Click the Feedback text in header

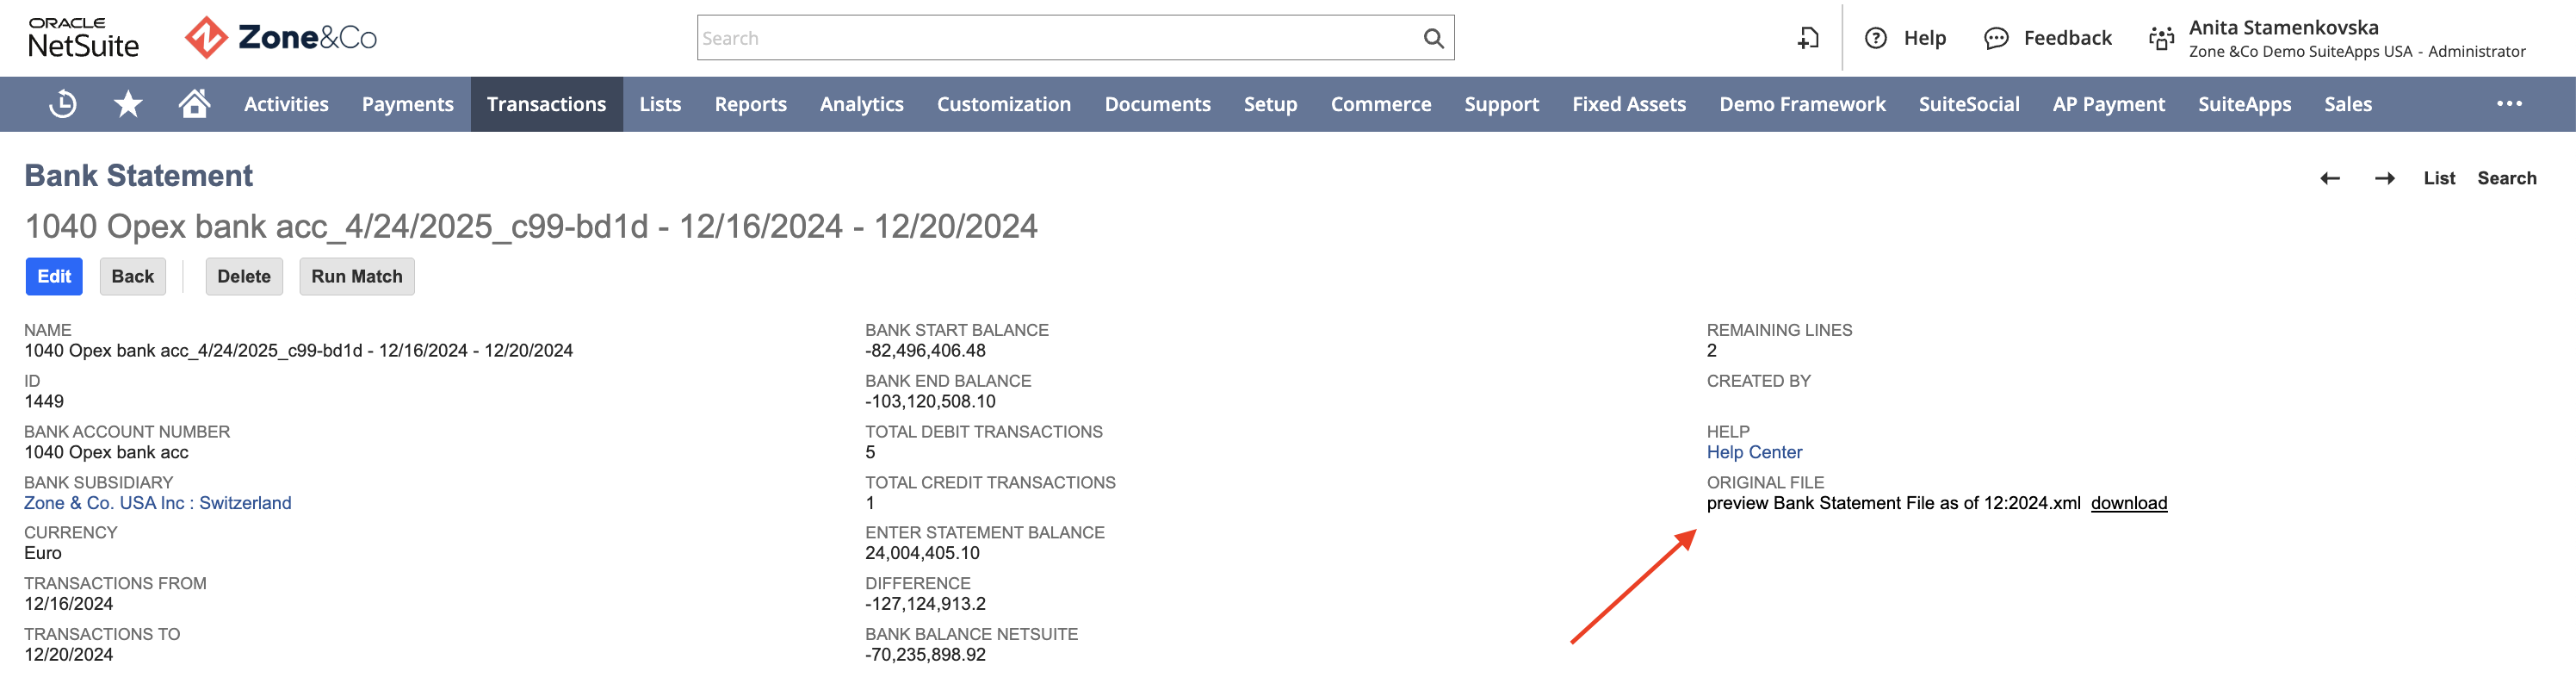2067,38
